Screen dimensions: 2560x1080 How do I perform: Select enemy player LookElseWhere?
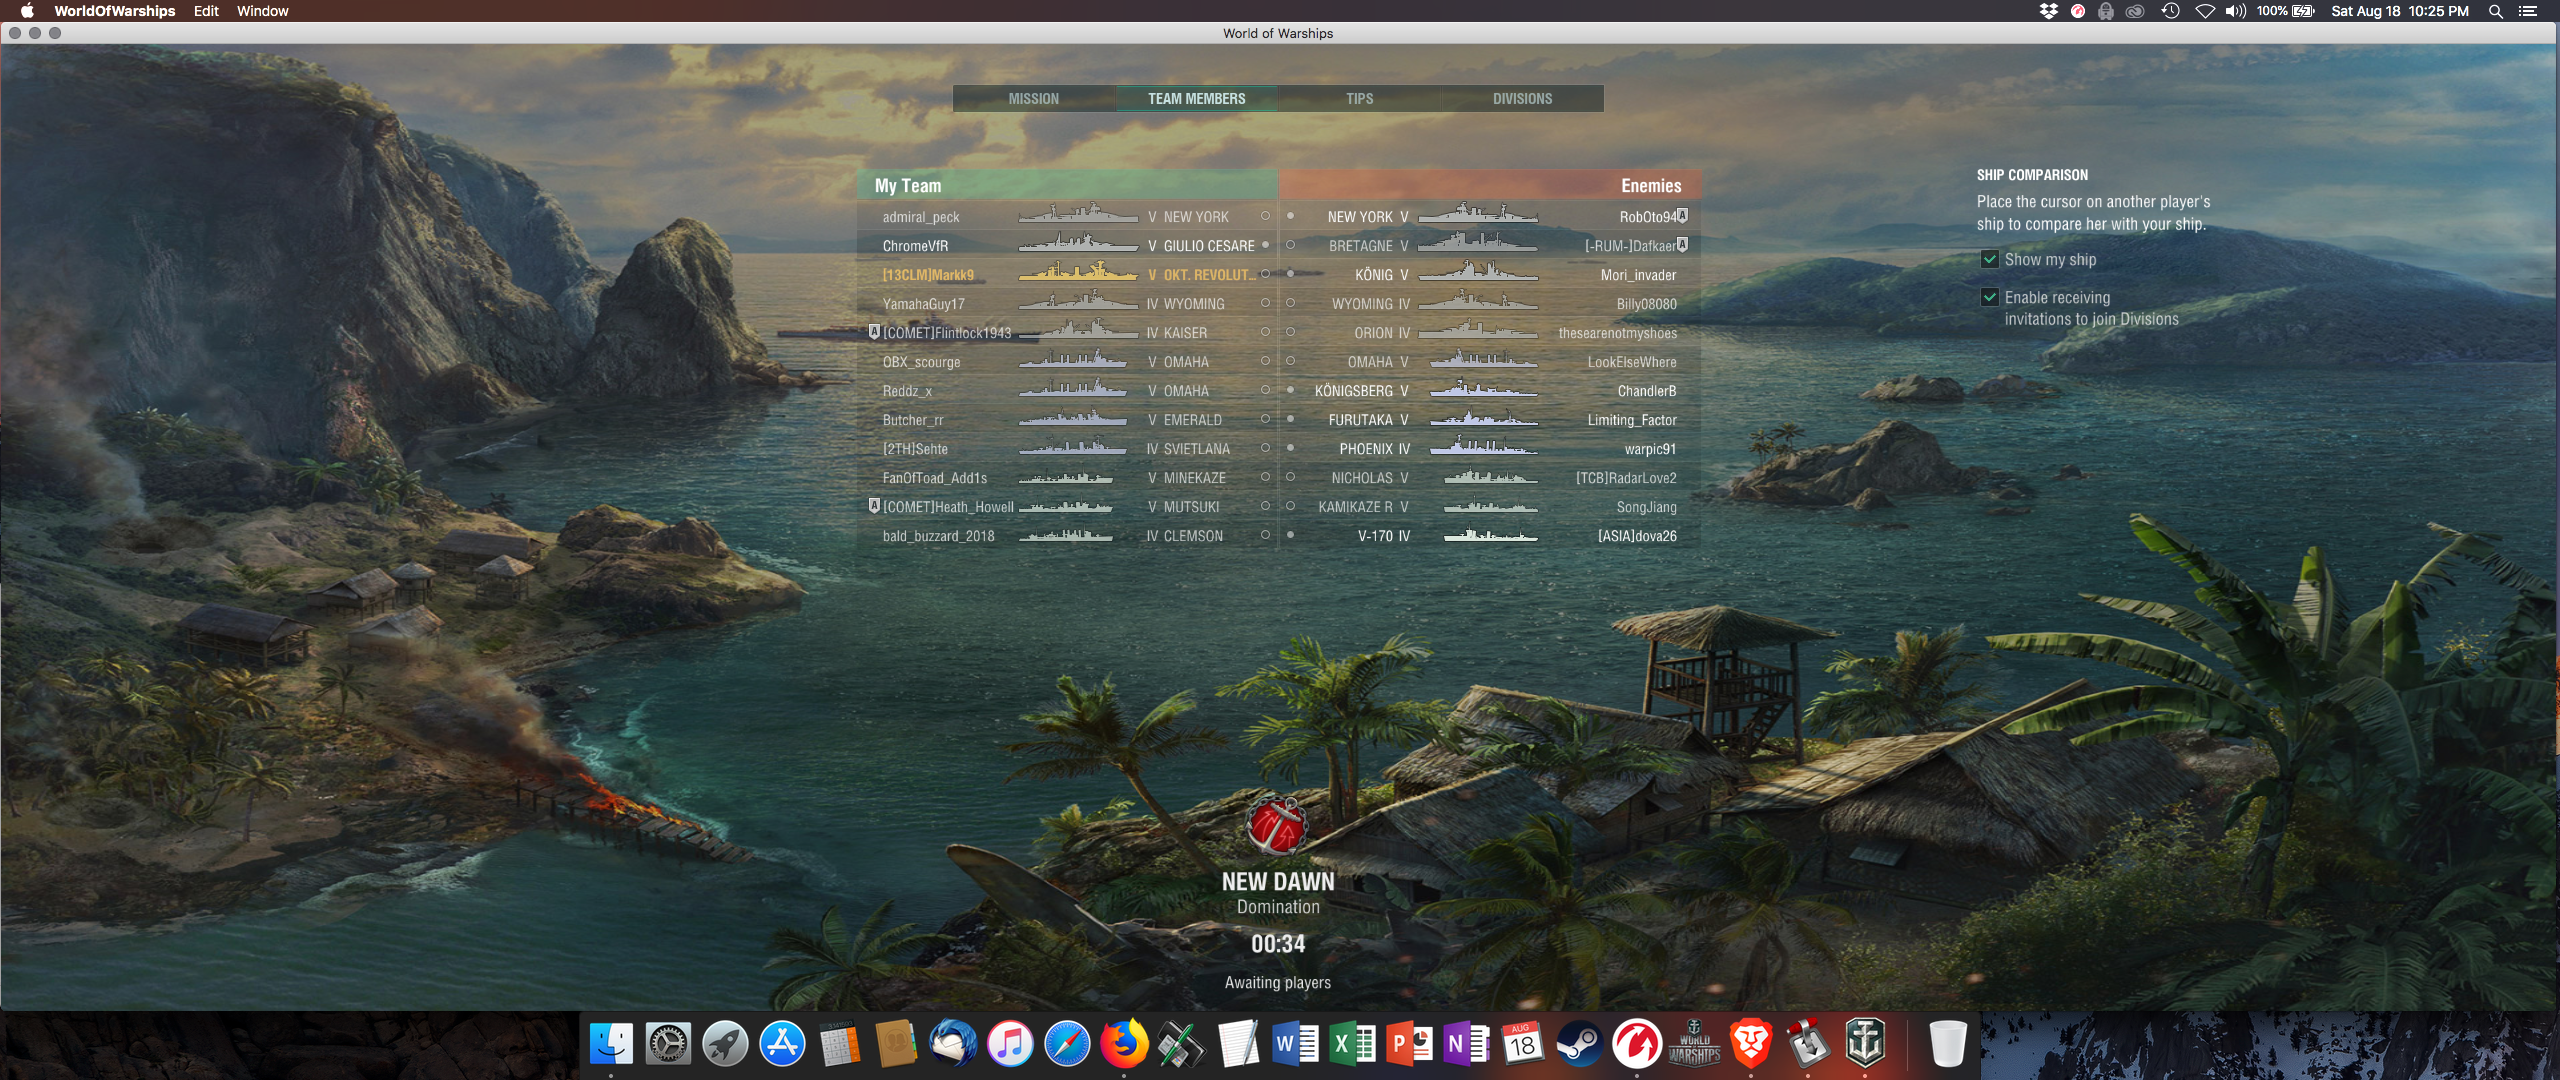click(x=1632, y=362)
